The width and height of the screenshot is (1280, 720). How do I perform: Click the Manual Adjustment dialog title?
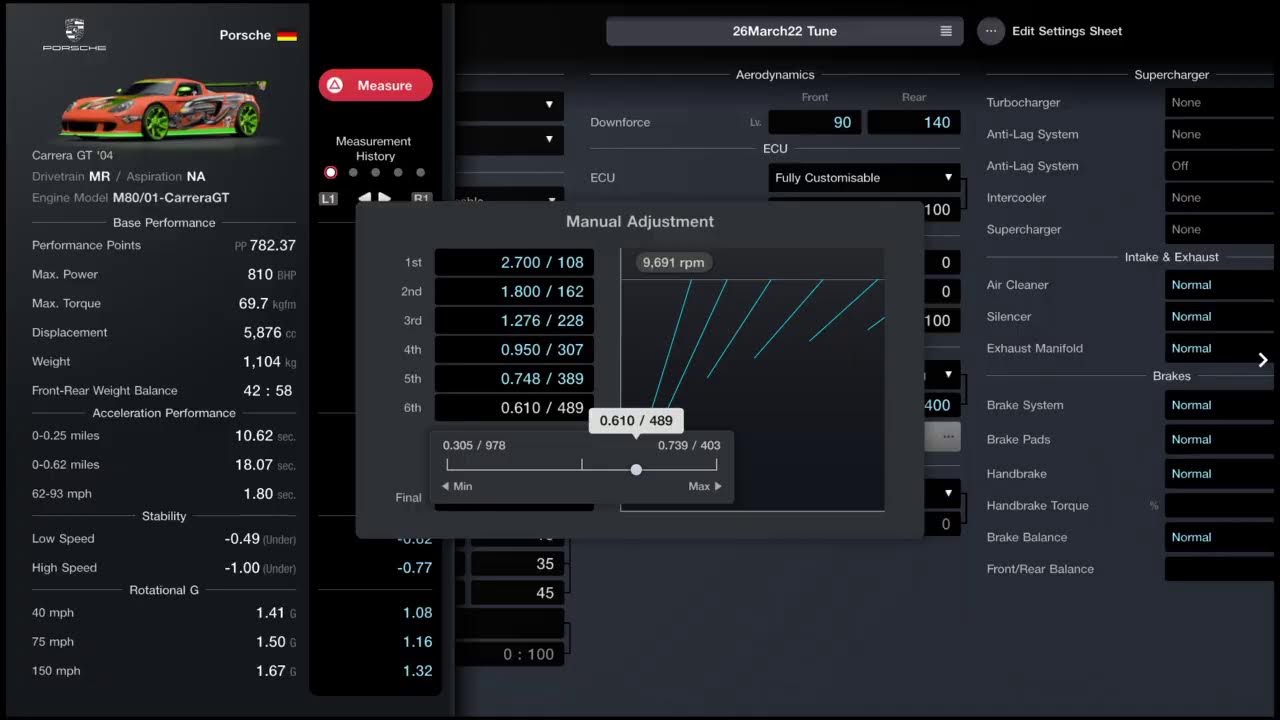coord(640,221)
